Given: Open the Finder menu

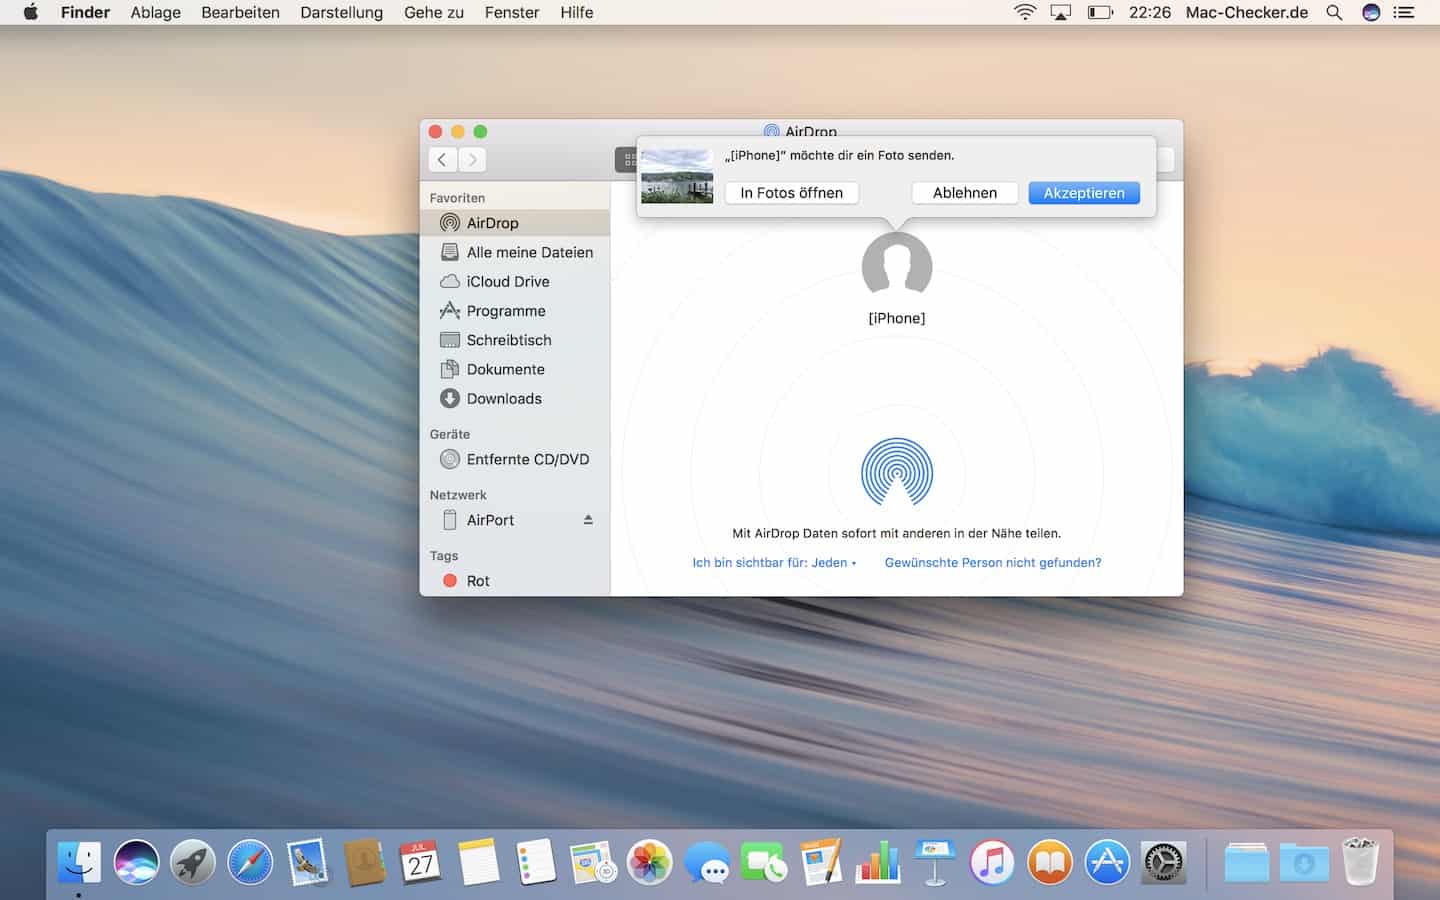Looking at the screenshot, I should point(85,12).
